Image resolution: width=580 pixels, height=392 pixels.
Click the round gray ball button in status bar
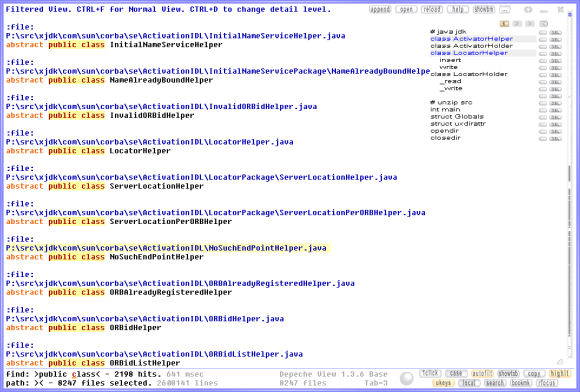click(x=407, y=378)
